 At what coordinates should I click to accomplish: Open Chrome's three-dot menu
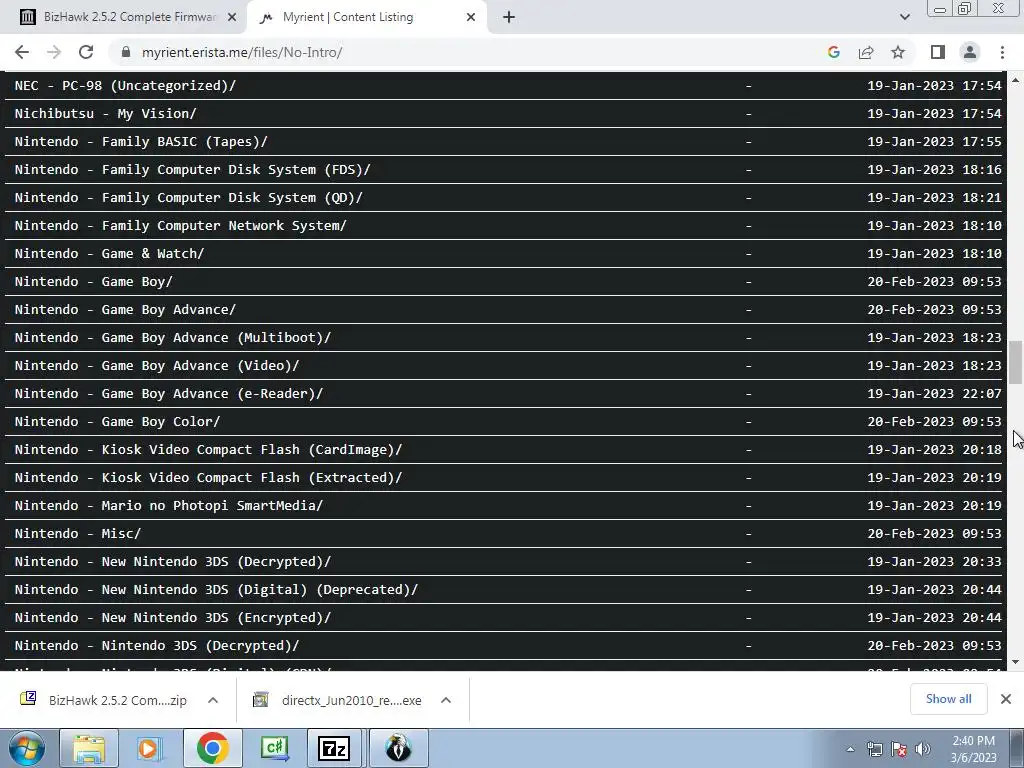[x=1002, y=52]
